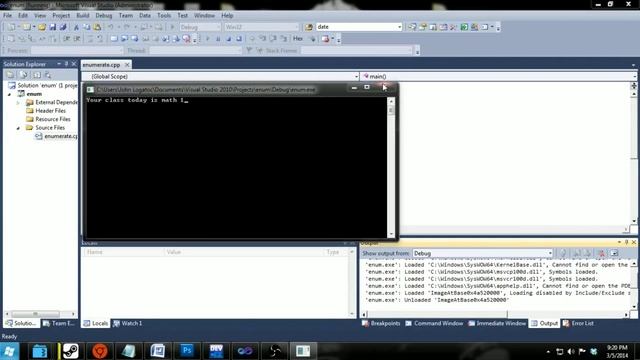Click the Save icon in the toolbar

(53, 27)
